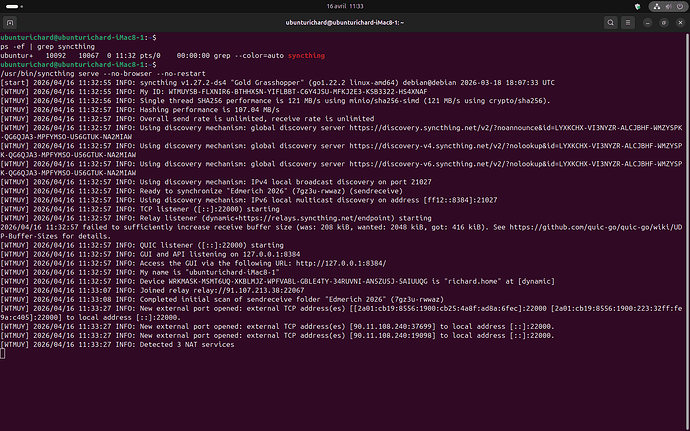Click "Edmerich 2026" in Ready to synchronize line
This screenshot has width=690, height=431.
(259, 191)
